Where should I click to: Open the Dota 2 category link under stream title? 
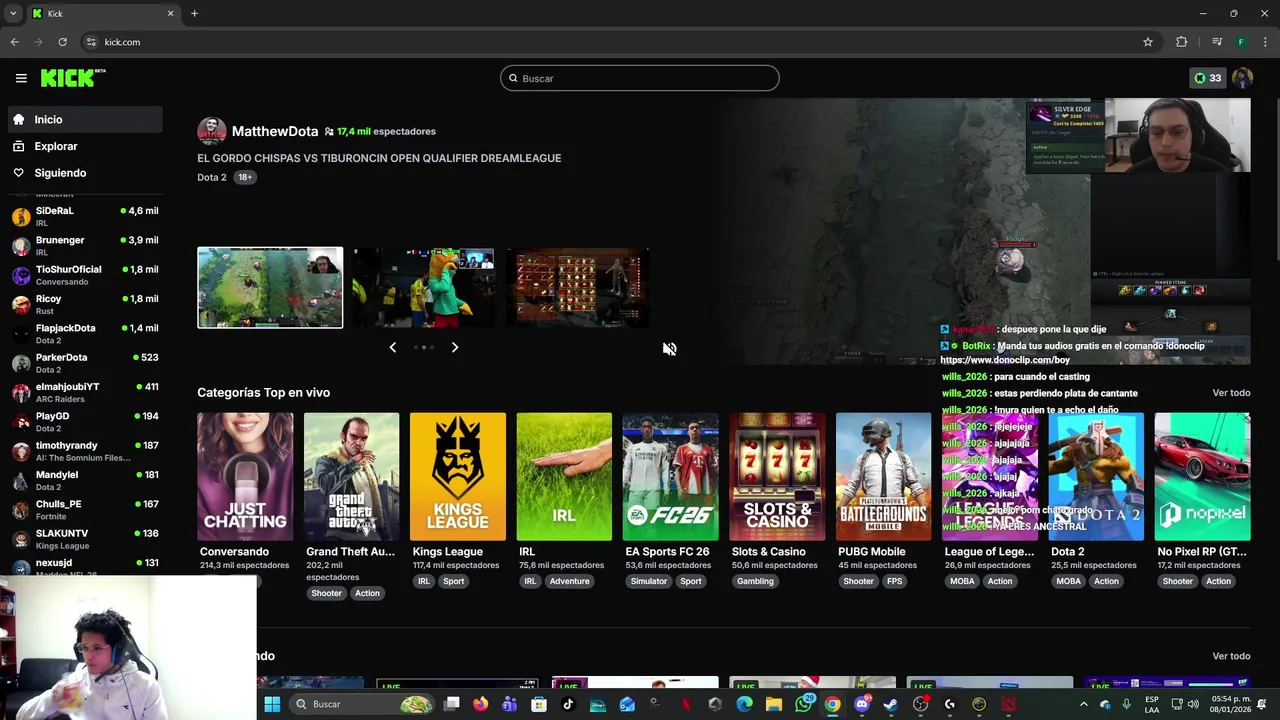212,177
